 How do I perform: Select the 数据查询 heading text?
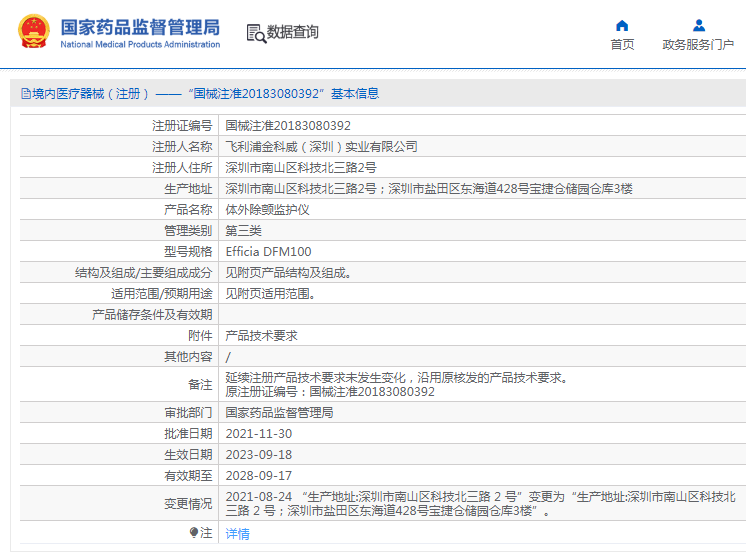tap(293, 32)
